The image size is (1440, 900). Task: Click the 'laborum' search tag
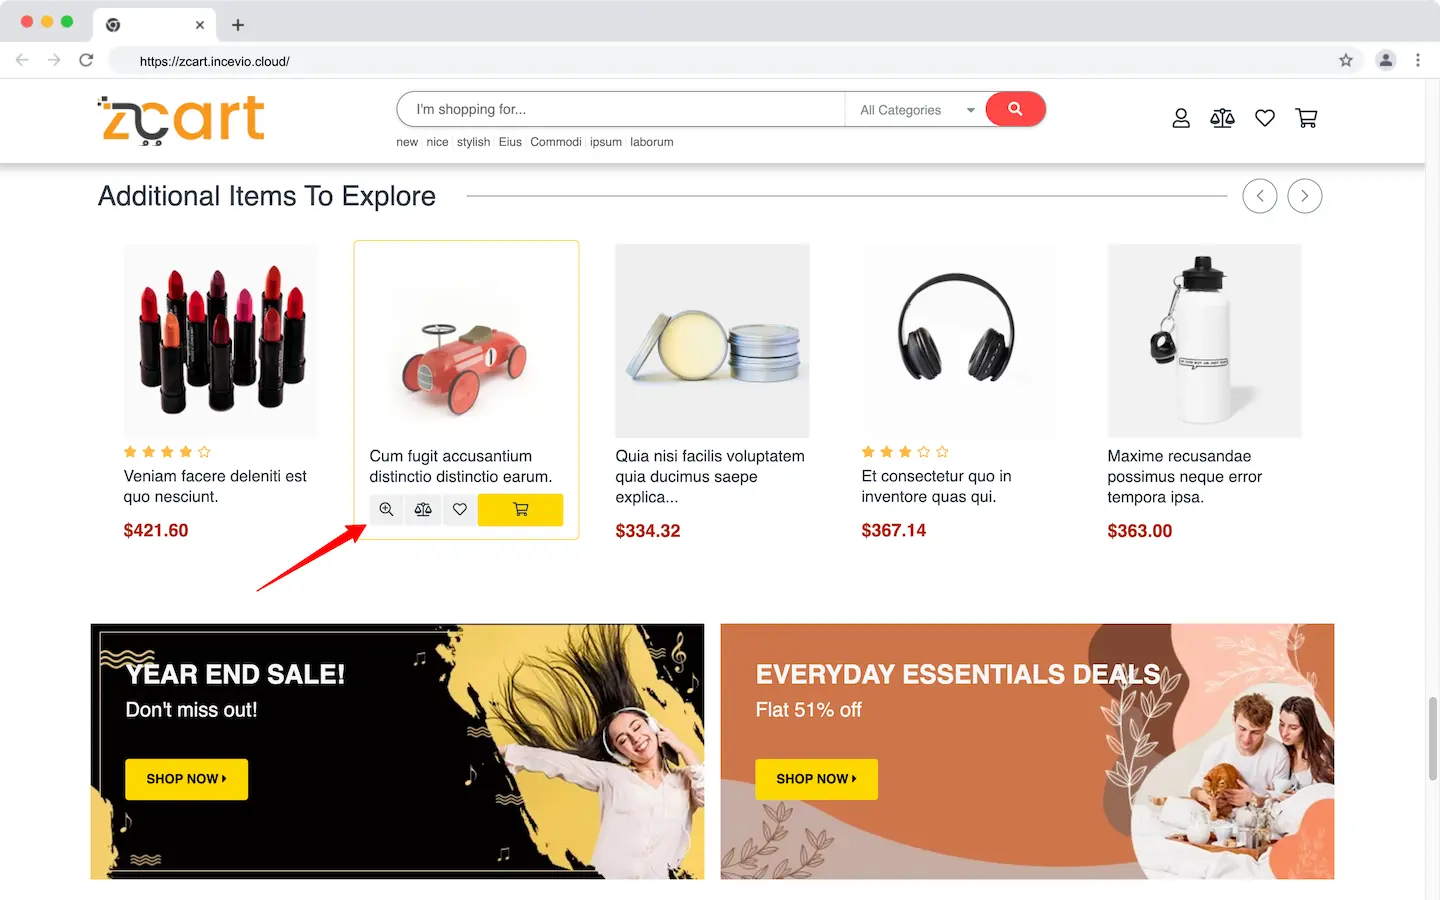tap(652, 142)
